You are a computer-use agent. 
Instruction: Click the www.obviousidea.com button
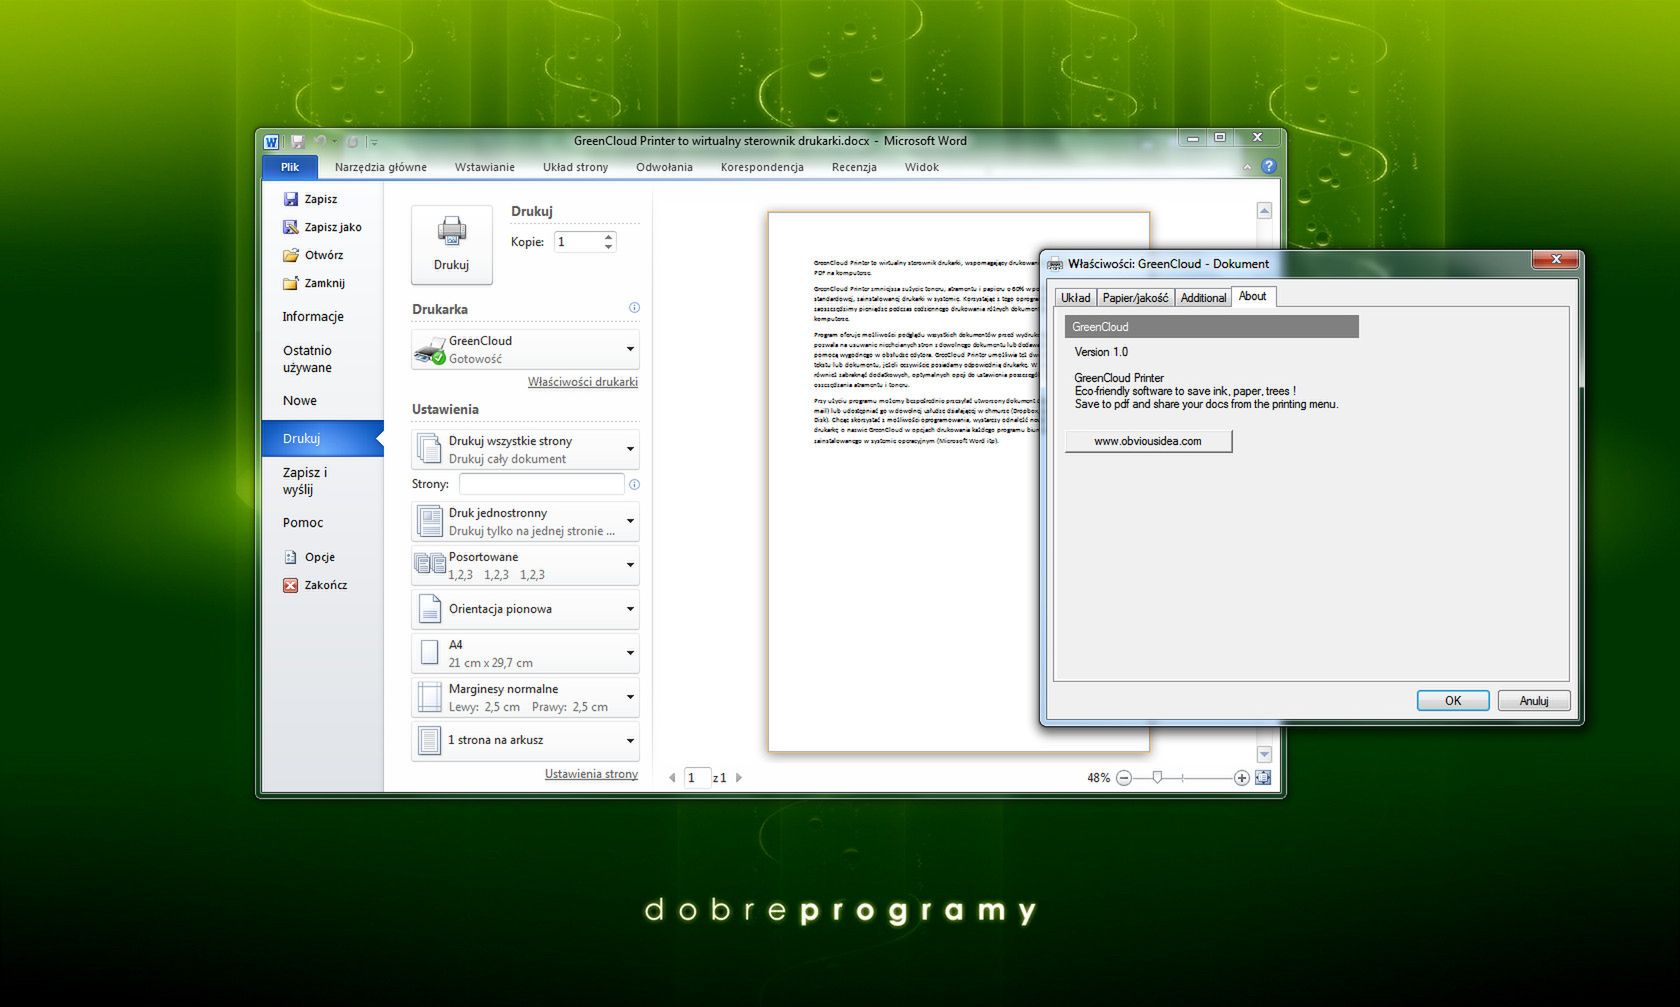click(1148, 441)
